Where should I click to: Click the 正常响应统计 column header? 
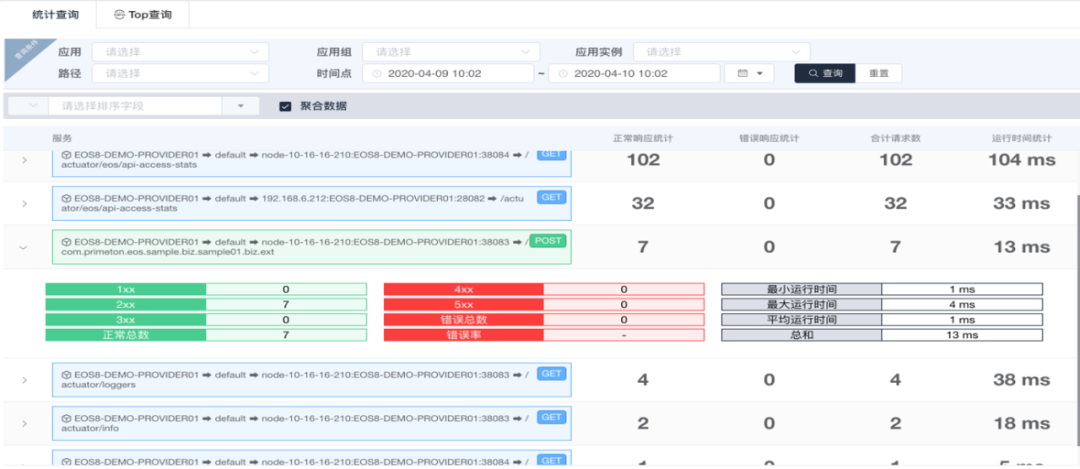point(643,138)
